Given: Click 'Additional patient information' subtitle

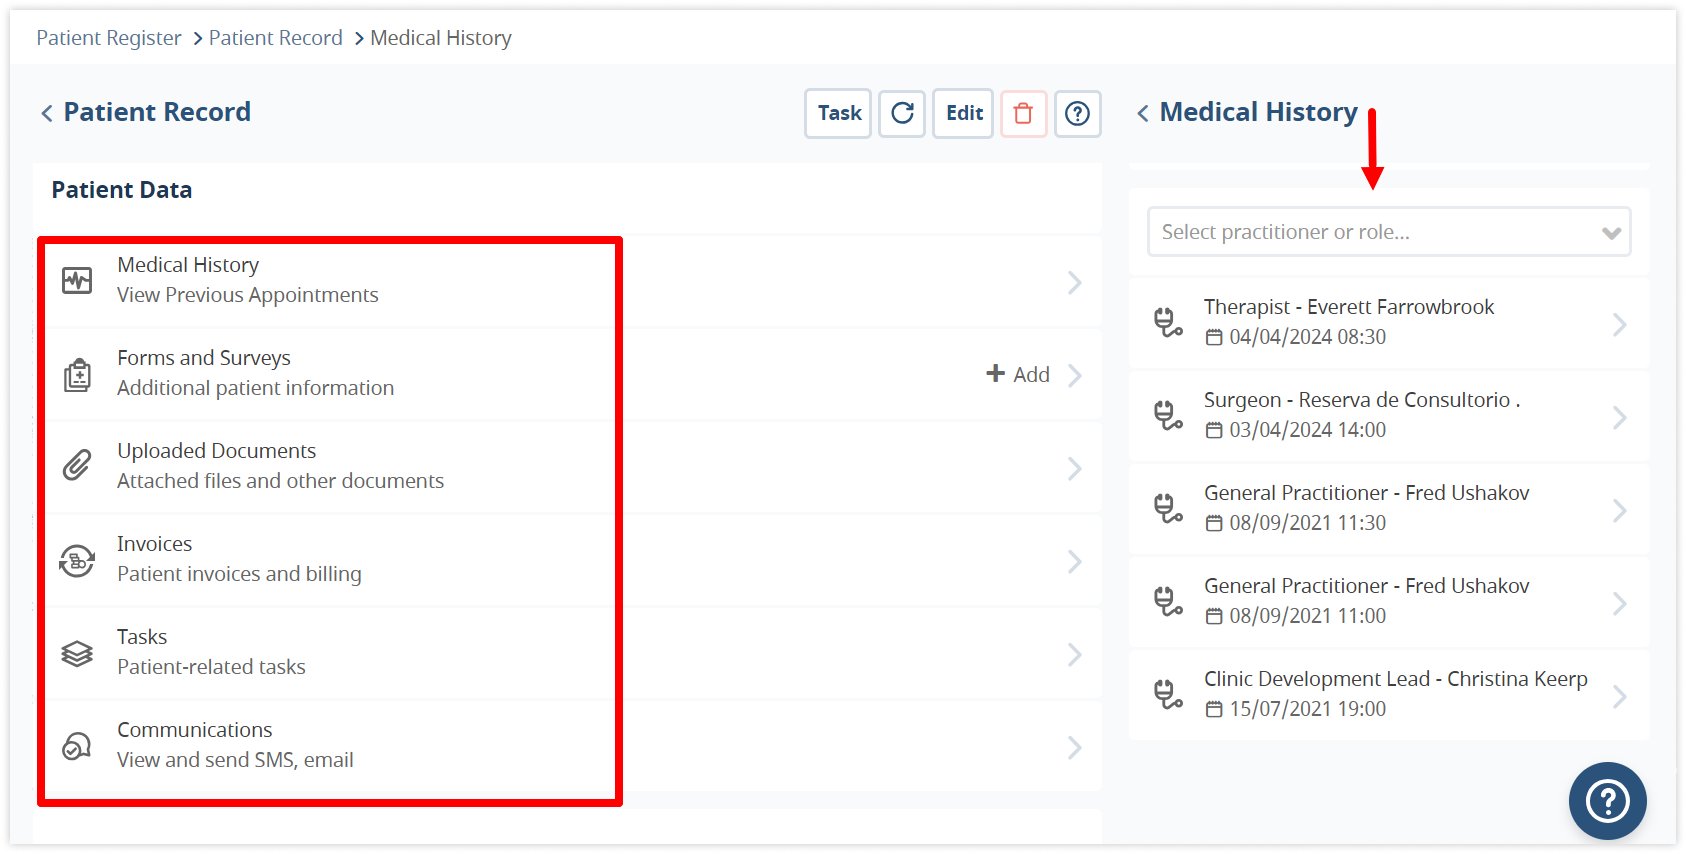Looking at the screenshot, I should pos(256,388).
